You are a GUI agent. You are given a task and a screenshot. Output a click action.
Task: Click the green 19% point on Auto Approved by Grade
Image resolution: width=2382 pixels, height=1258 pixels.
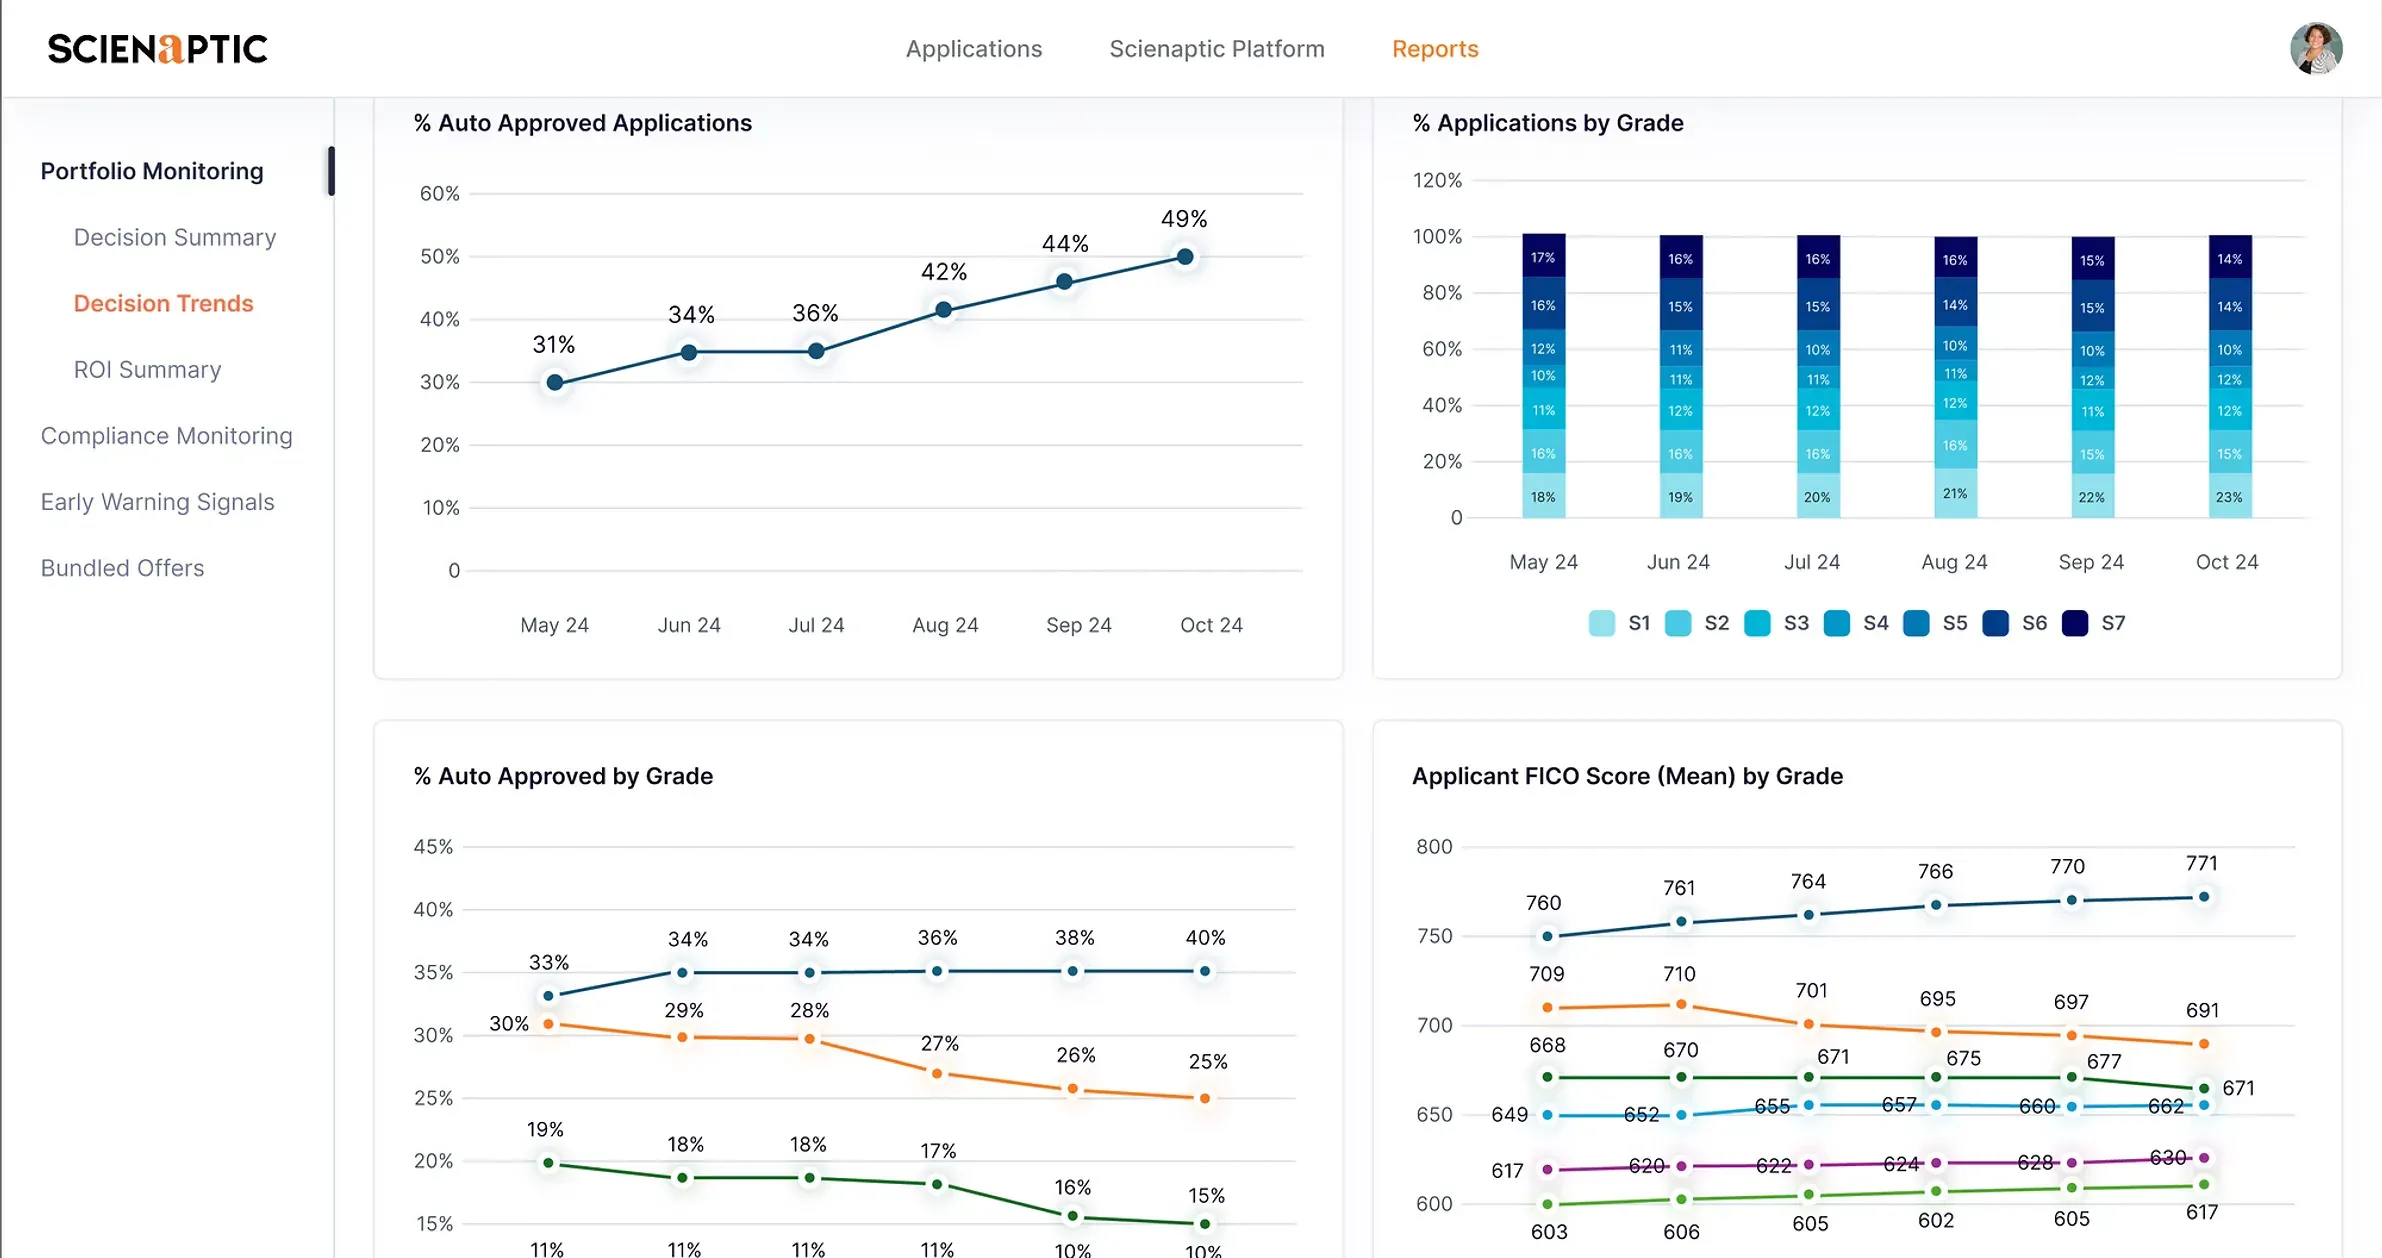(x=548, y=1163)
